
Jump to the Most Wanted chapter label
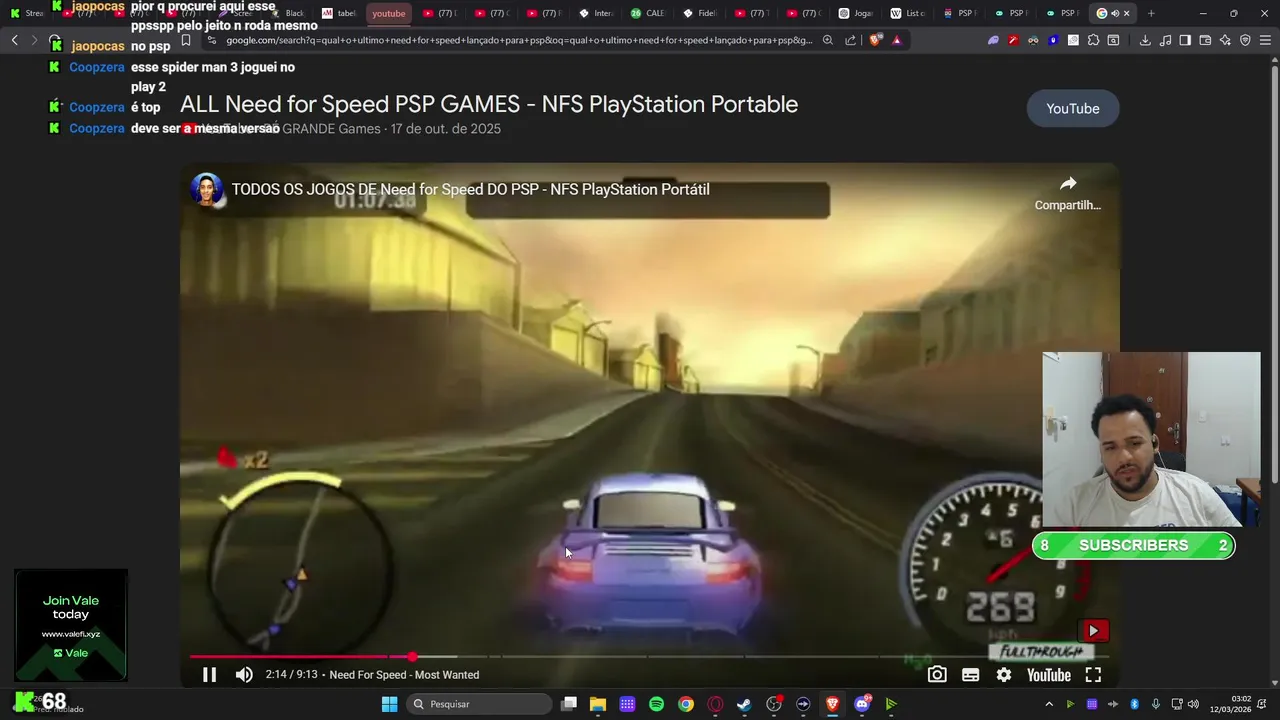tap(404, 675)
